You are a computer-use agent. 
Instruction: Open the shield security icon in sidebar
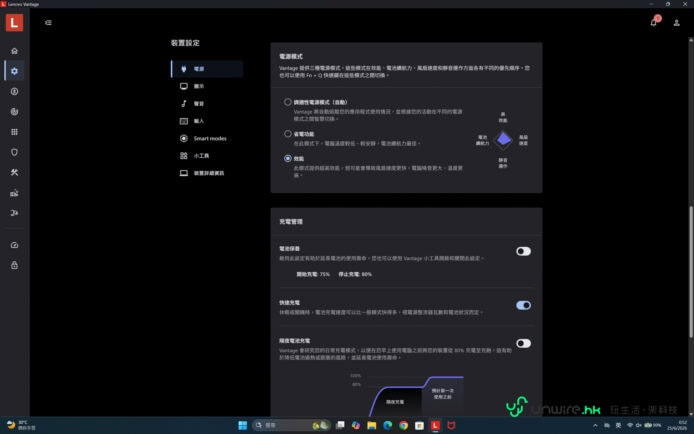pyautogui.click(x=14, y=152)
